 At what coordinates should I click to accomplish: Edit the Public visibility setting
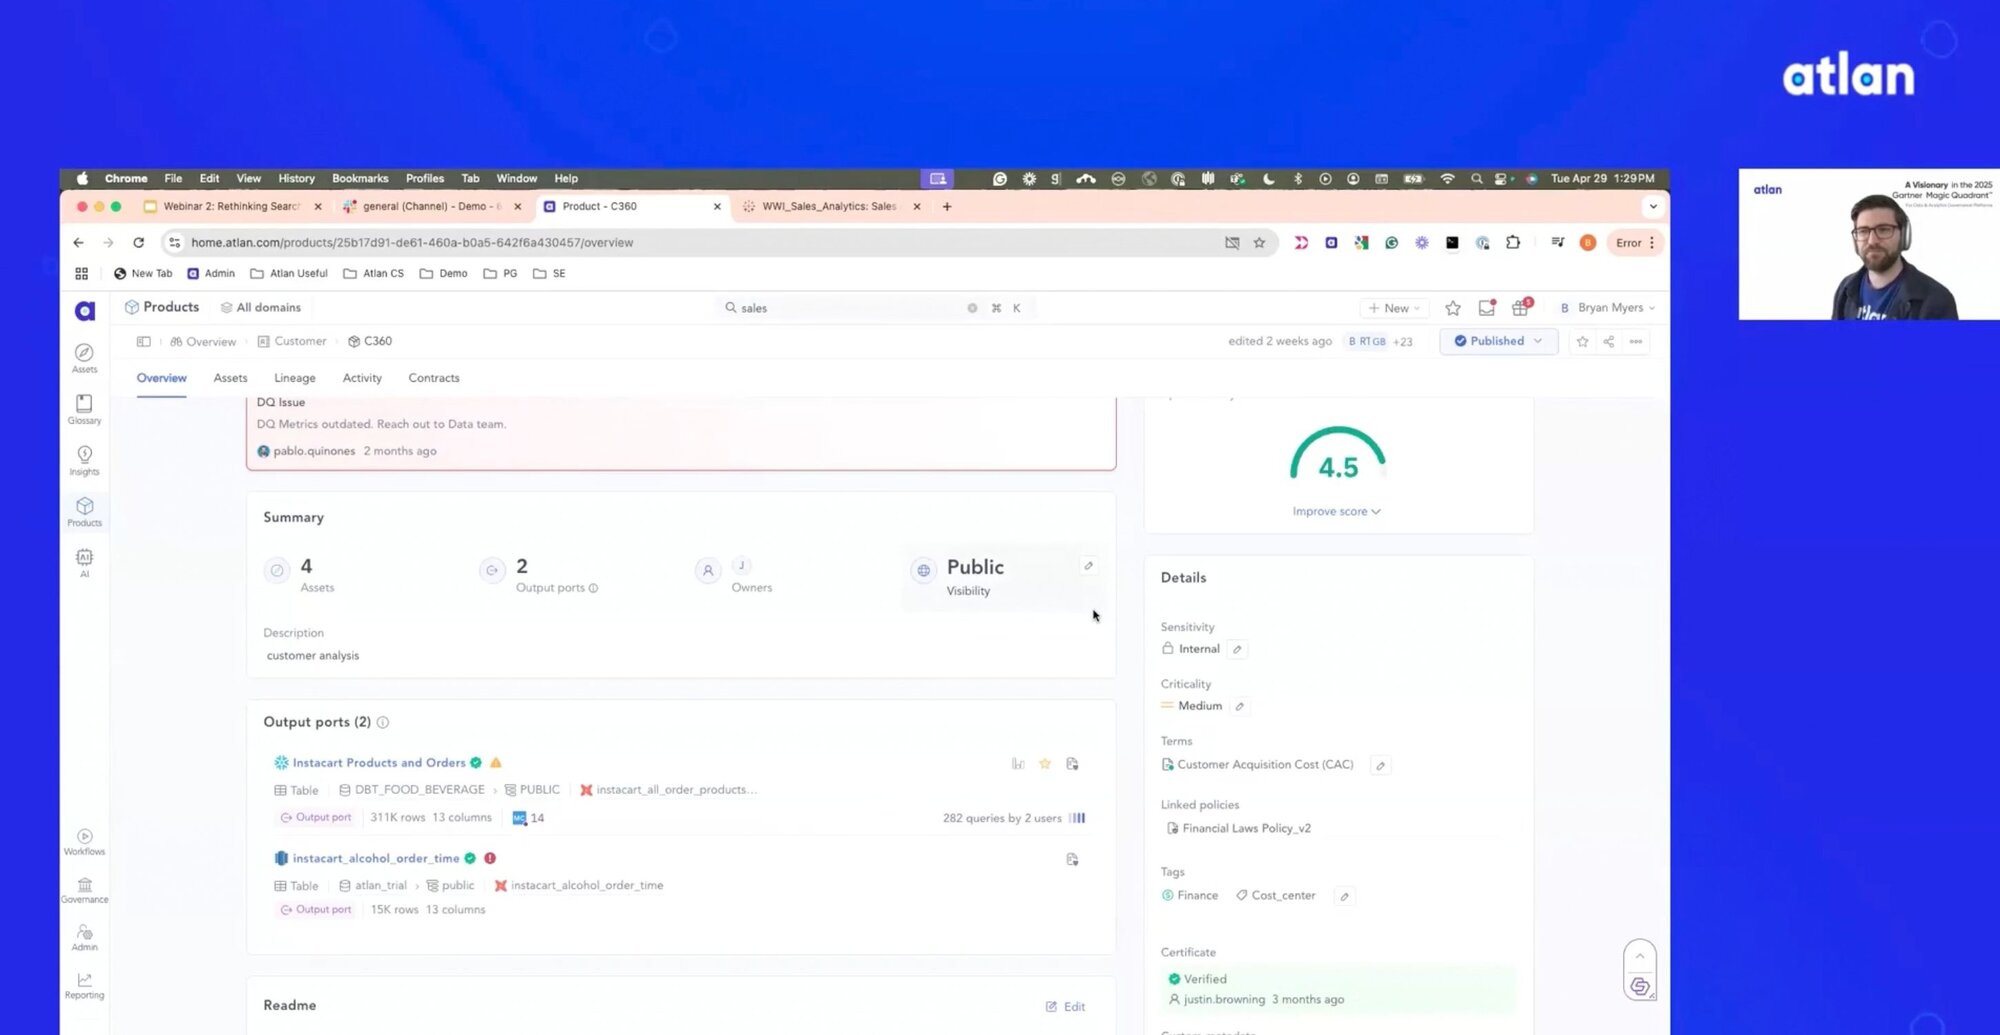[1089, 566]
